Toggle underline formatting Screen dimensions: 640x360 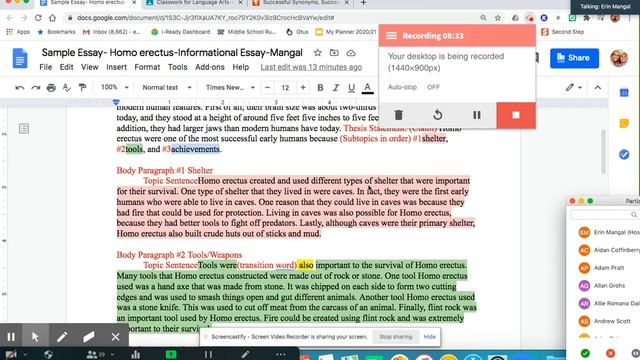tap(351, 87)
